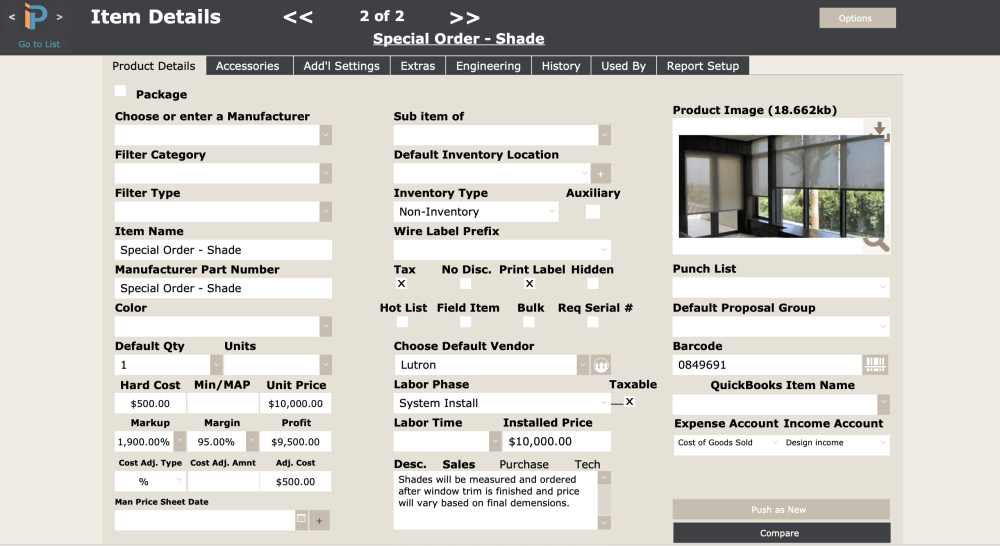
Task: Tick the Field Item checkbox
Action: 466,322
